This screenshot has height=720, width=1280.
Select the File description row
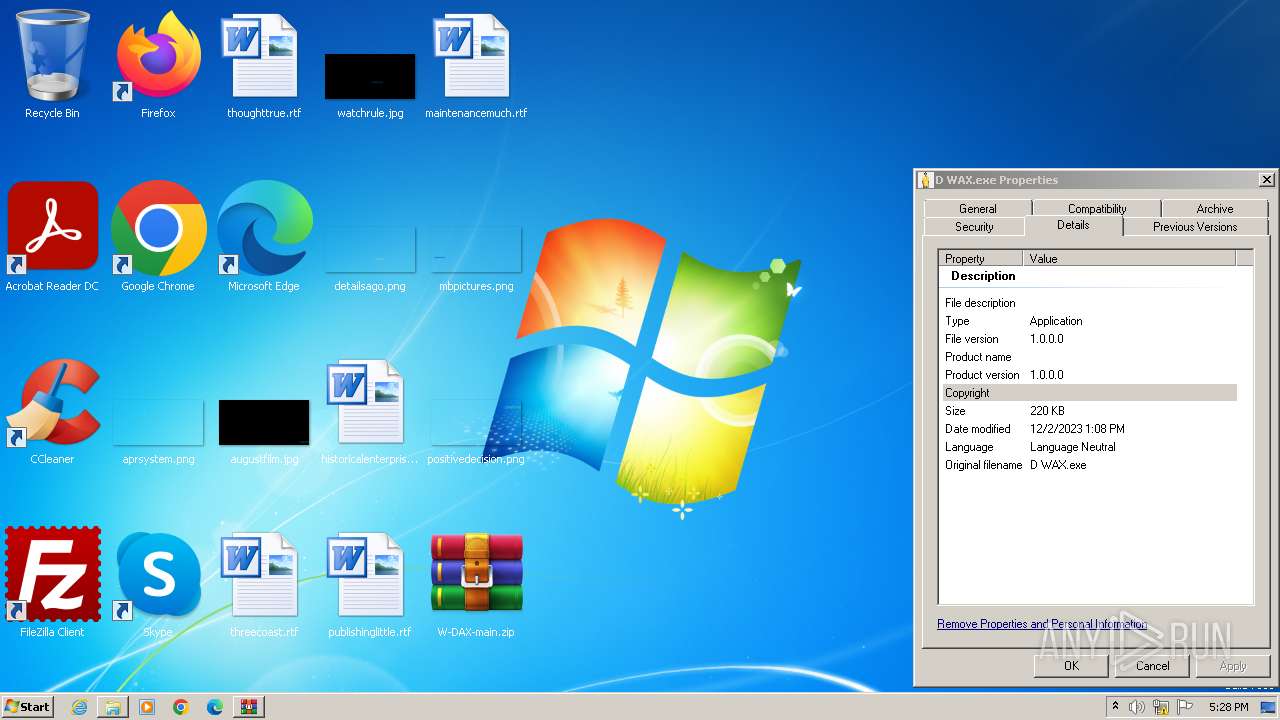[x=1090, y=303]
